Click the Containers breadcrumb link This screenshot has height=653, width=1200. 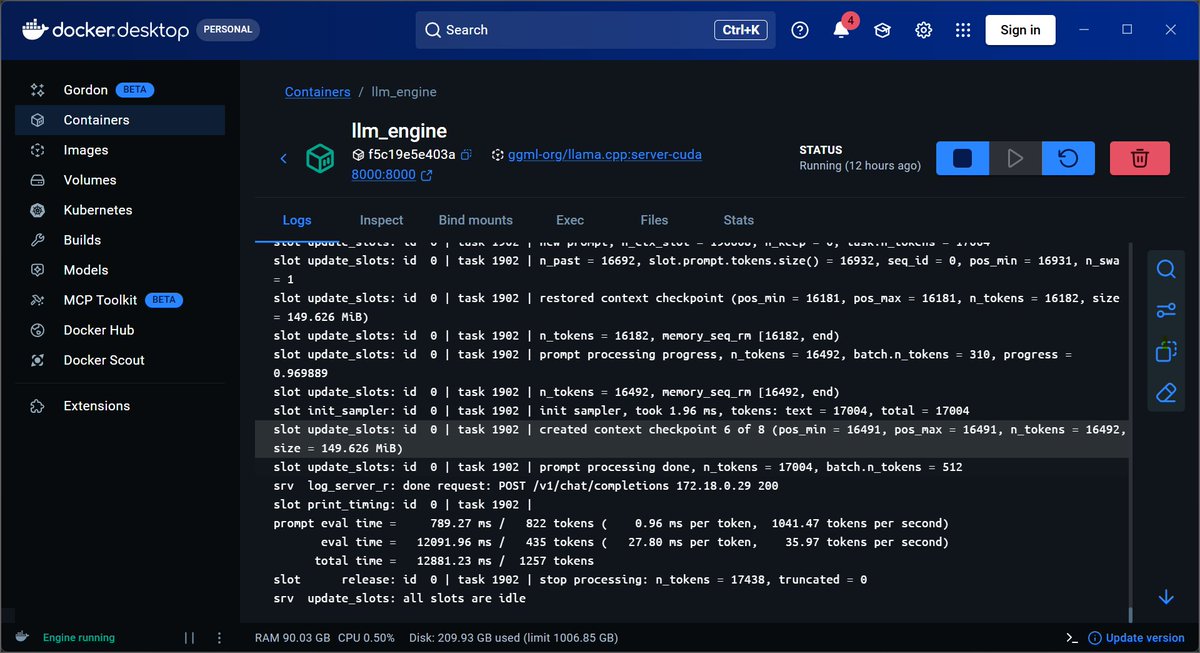point(317,92)
